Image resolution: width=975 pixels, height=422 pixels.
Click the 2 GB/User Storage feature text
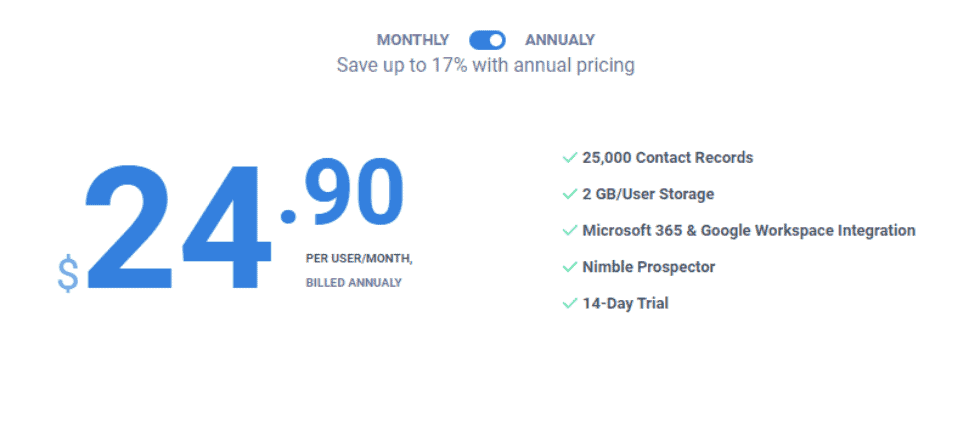(x=648, y=195)
